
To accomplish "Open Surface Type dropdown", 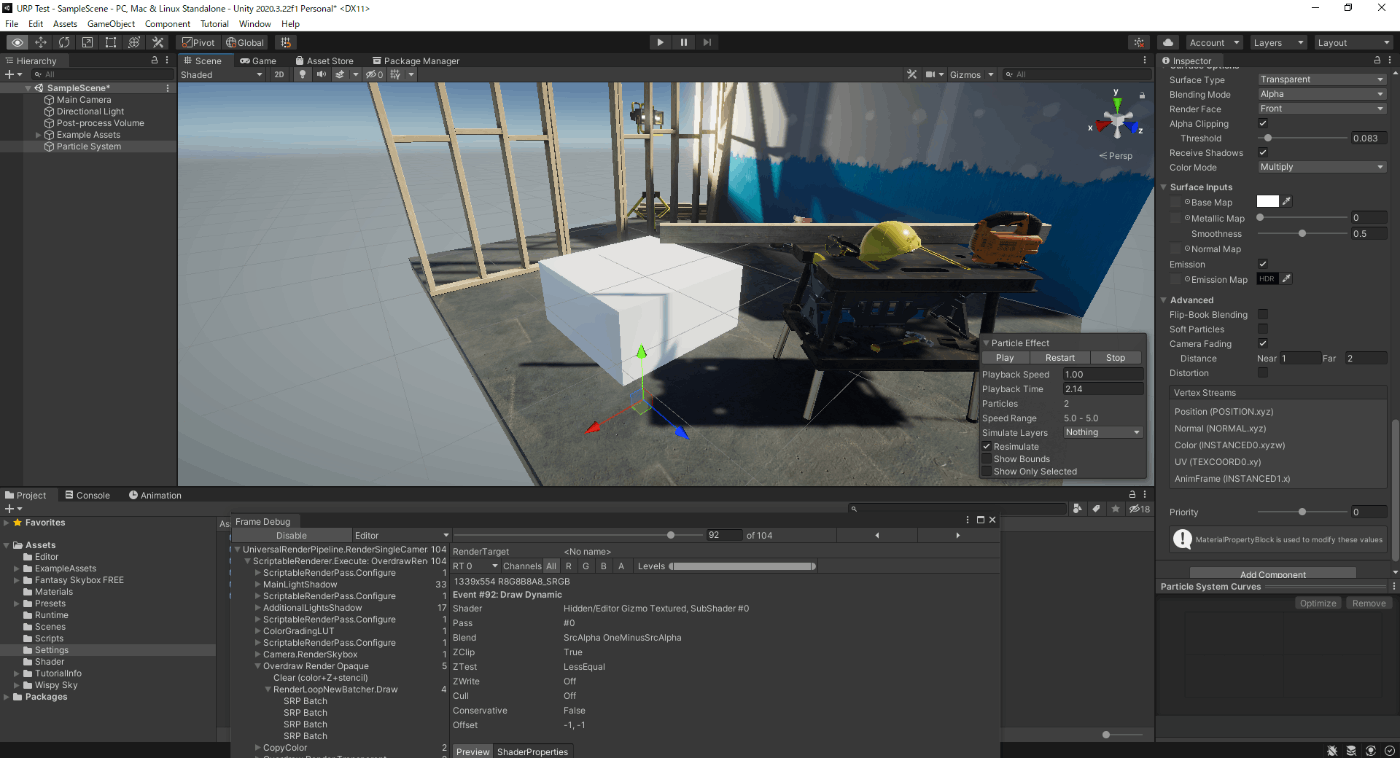I will (x=1321, y=80).
